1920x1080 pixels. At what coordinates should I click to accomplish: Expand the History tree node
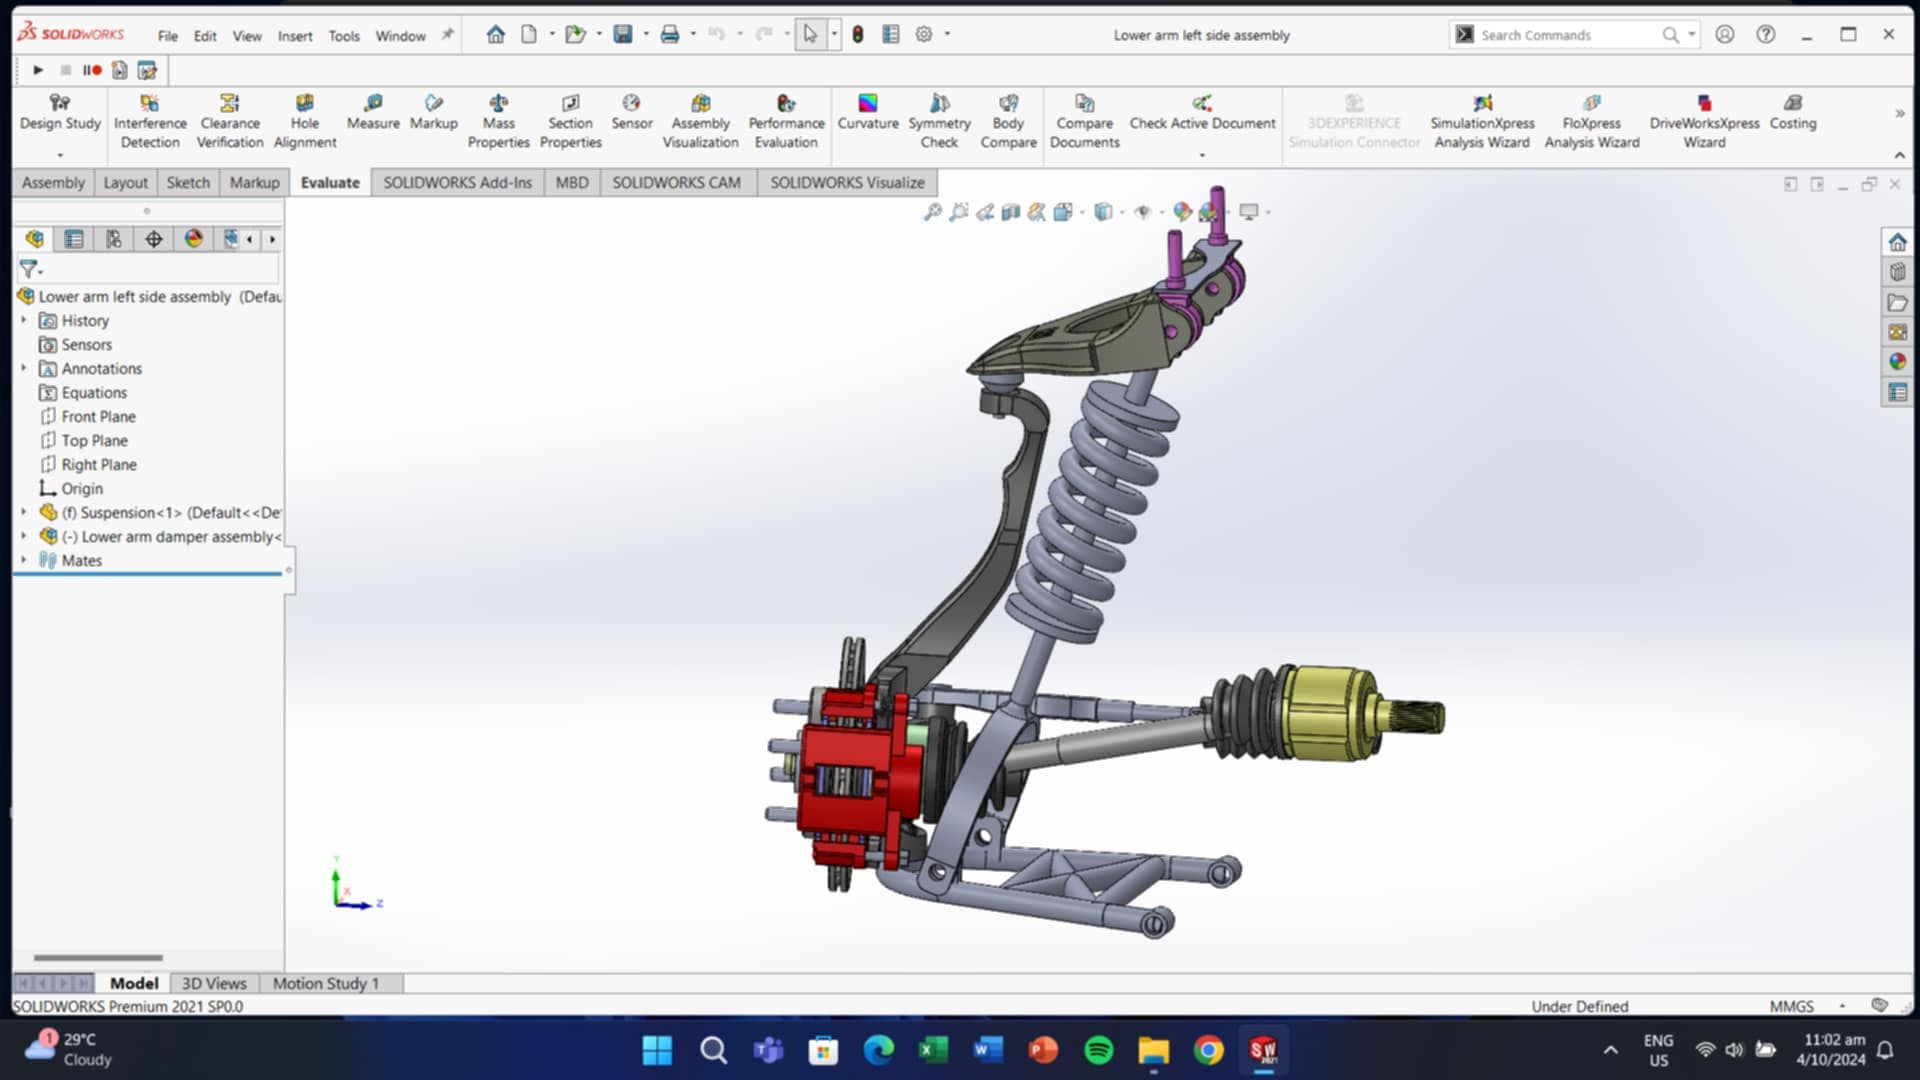point(24,320)
